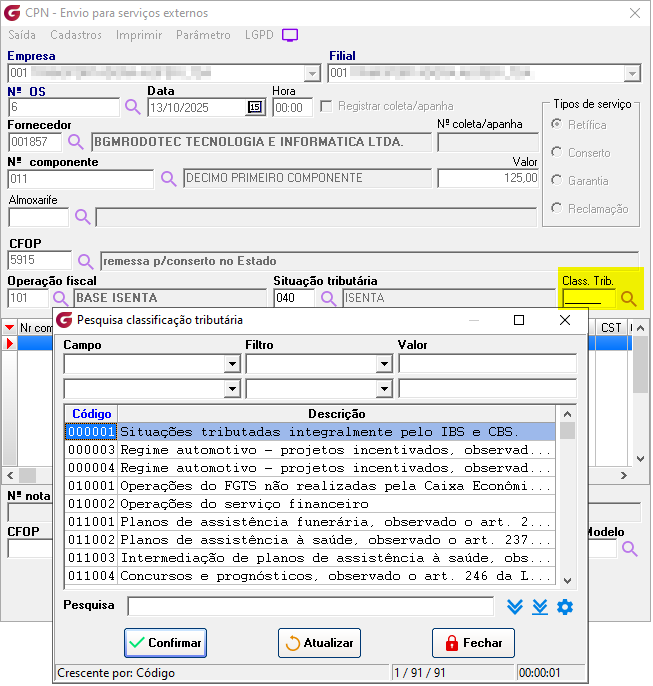
Task: Close the Pesquisa classificação tributária dialog
Action: click(565, 320)
